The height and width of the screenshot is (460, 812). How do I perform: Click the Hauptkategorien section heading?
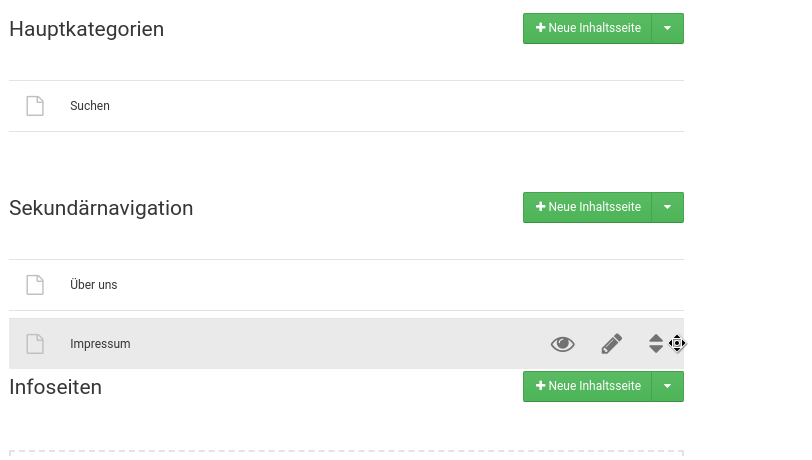(87, 29)
